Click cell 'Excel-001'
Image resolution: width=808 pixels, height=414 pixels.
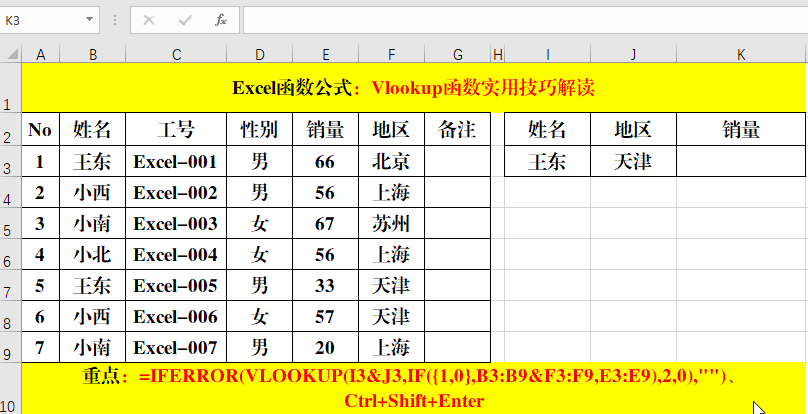click(176, 162)
